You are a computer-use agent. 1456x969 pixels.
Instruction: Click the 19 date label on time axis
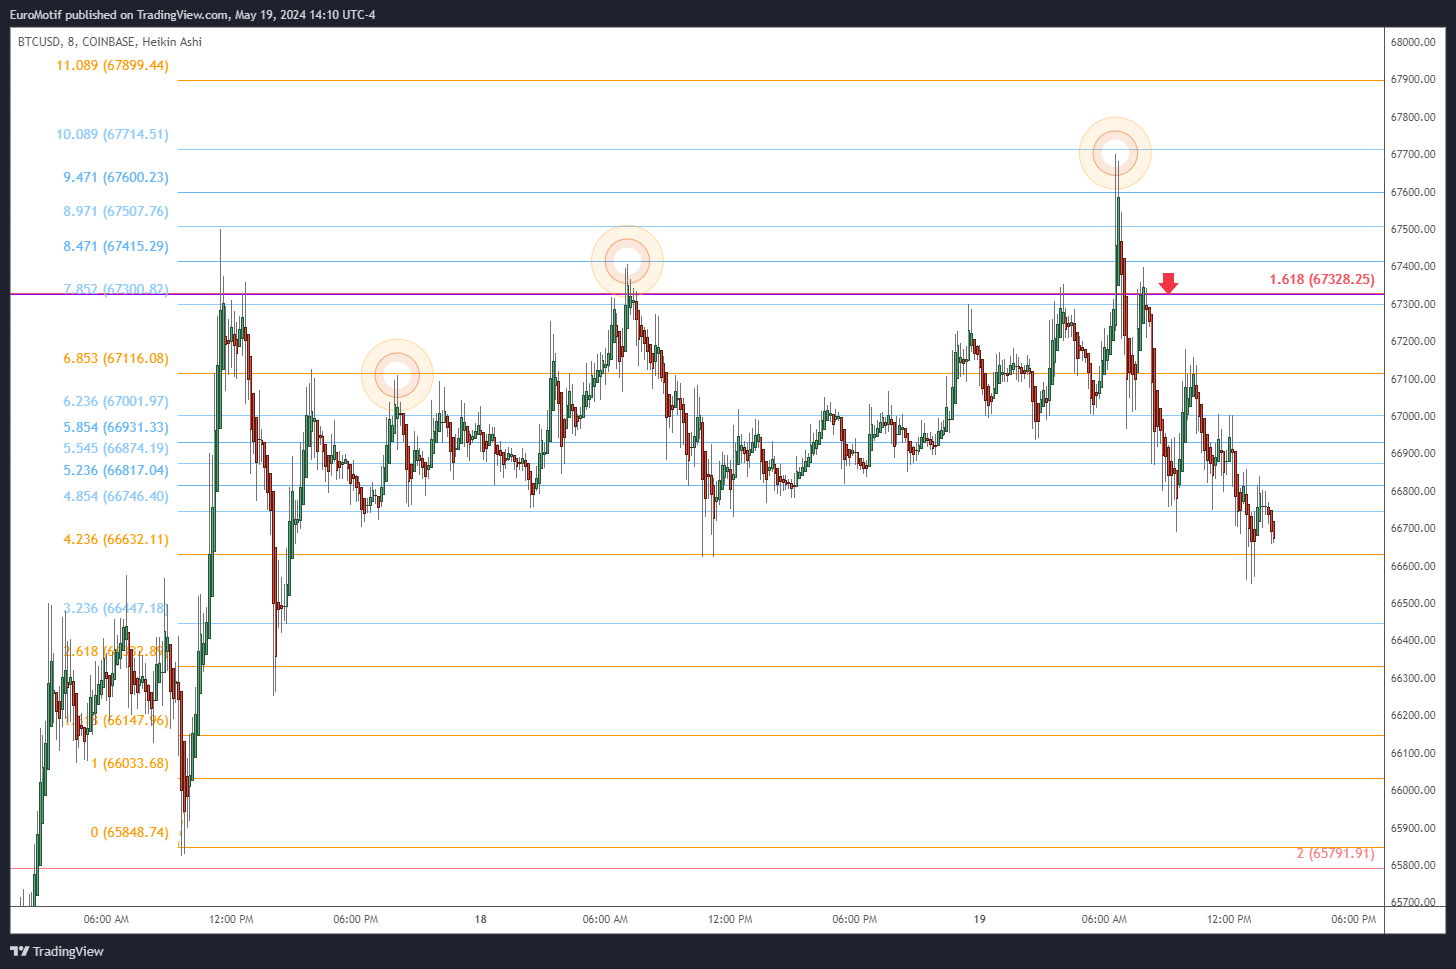point(980,919)
